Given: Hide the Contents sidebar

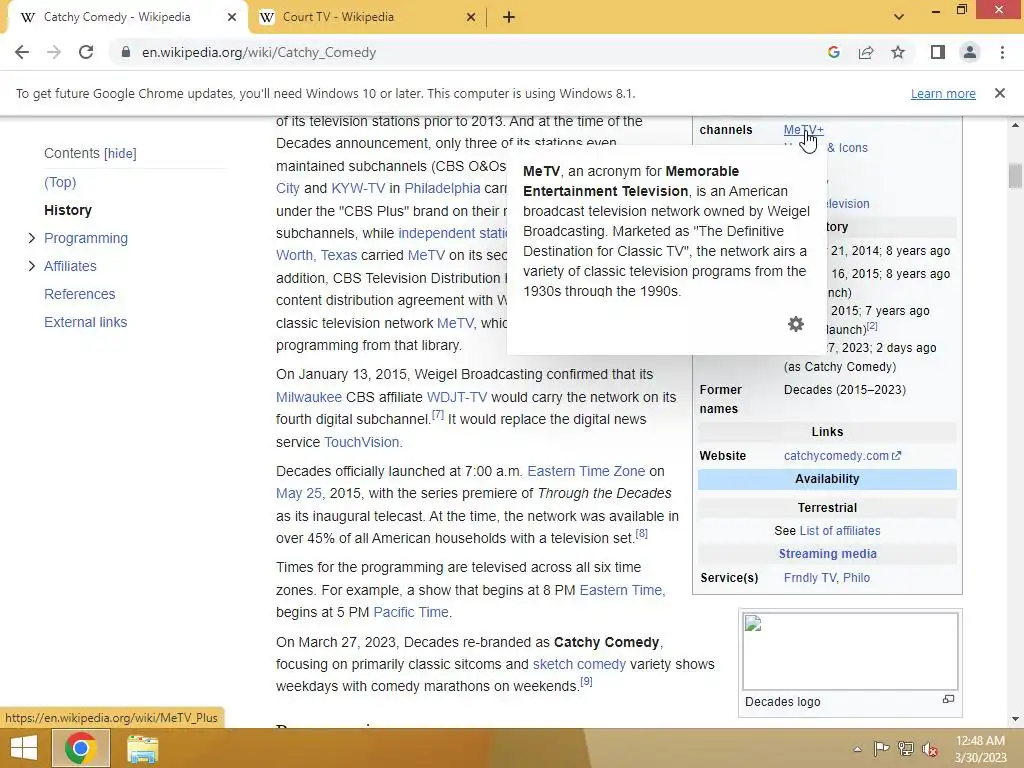Looking at the screenshot, I should [x=120, y=153].
